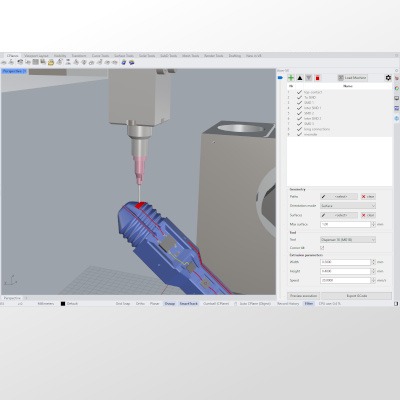Screen dimensions: 400x400
Task: Toggle the checkmark for 'SMD 1' row
Action: click(x=299, y=103)
